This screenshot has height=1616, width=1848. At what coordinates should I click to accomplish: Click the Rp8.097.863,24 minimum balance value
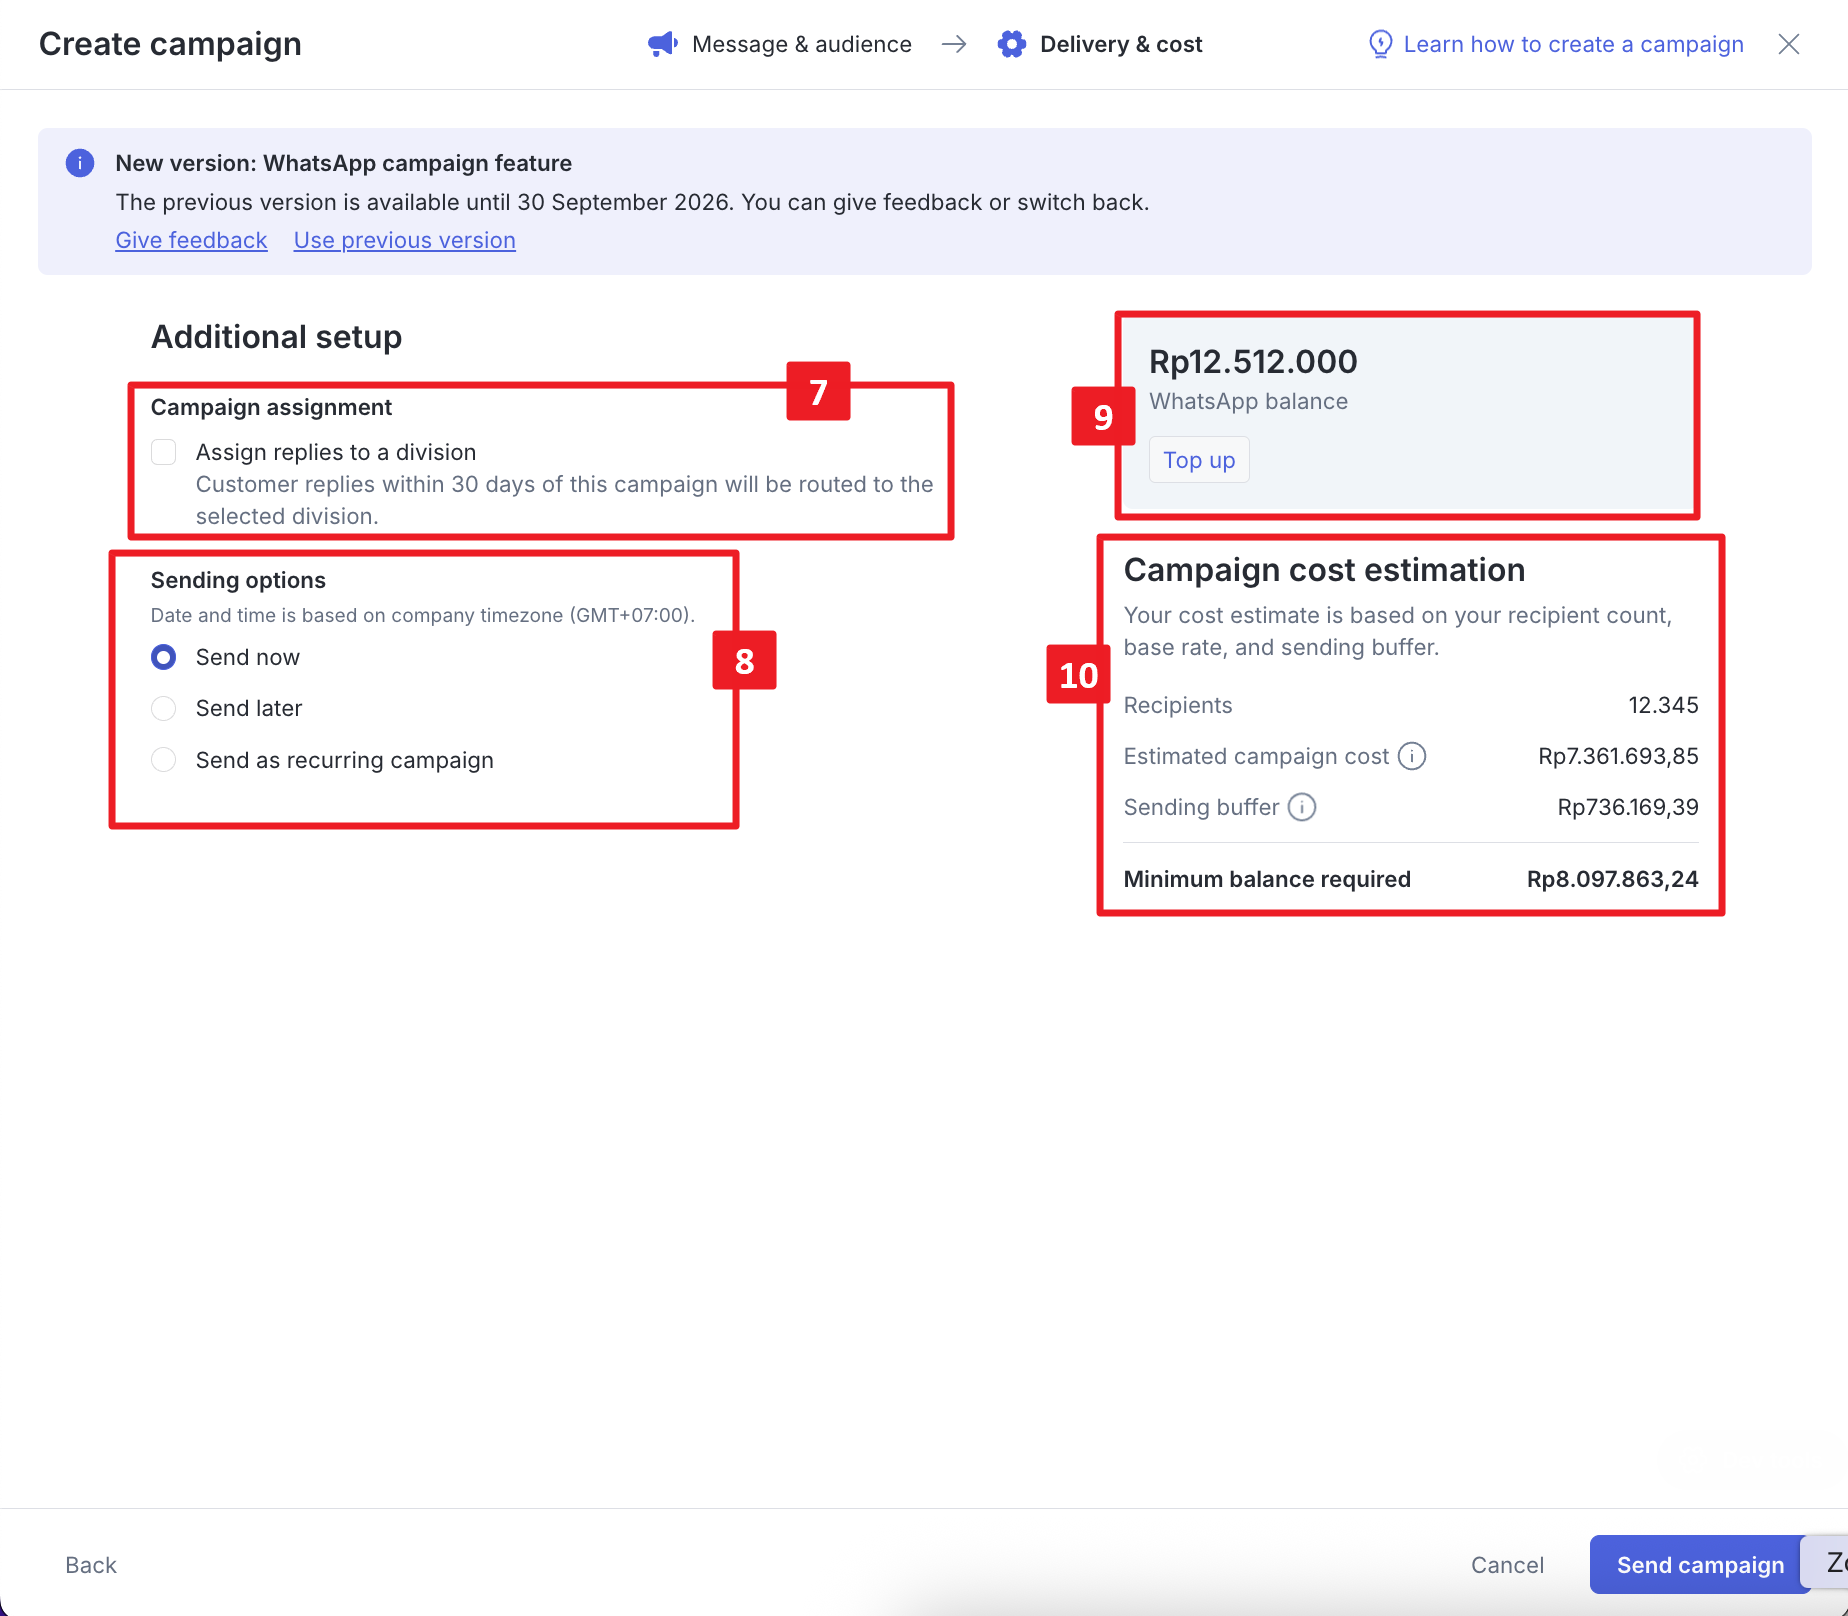coord(1612,879)
